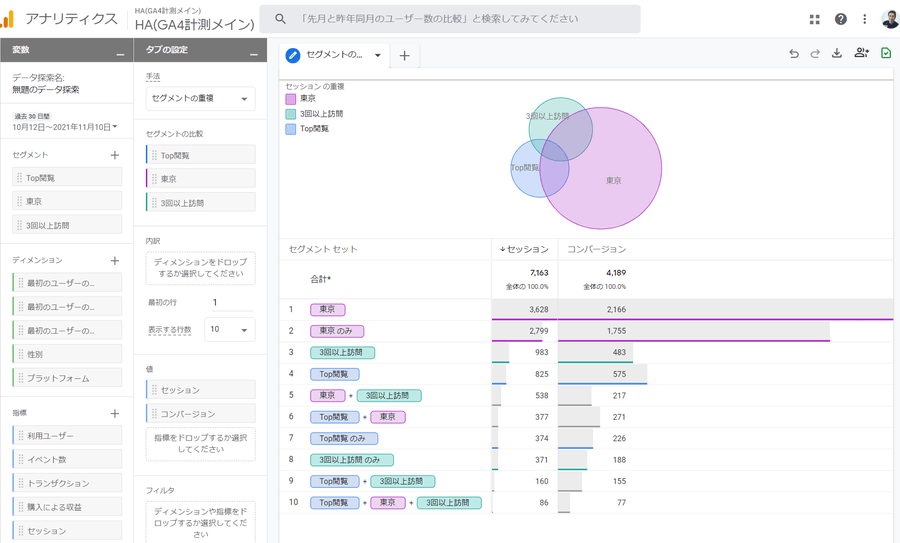Open the 表示する行数 dropdown showing 10
Viewport: 900px width, 543px height.
point(230,329)
